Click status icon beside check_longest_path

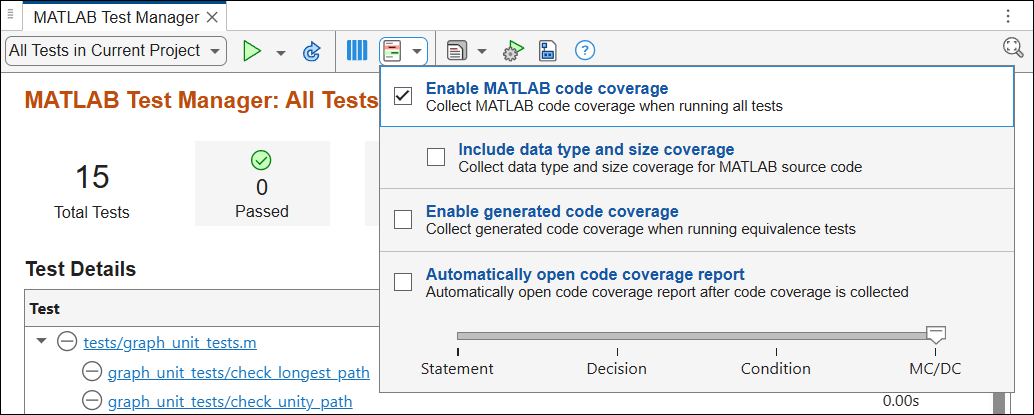coord(91,372)
